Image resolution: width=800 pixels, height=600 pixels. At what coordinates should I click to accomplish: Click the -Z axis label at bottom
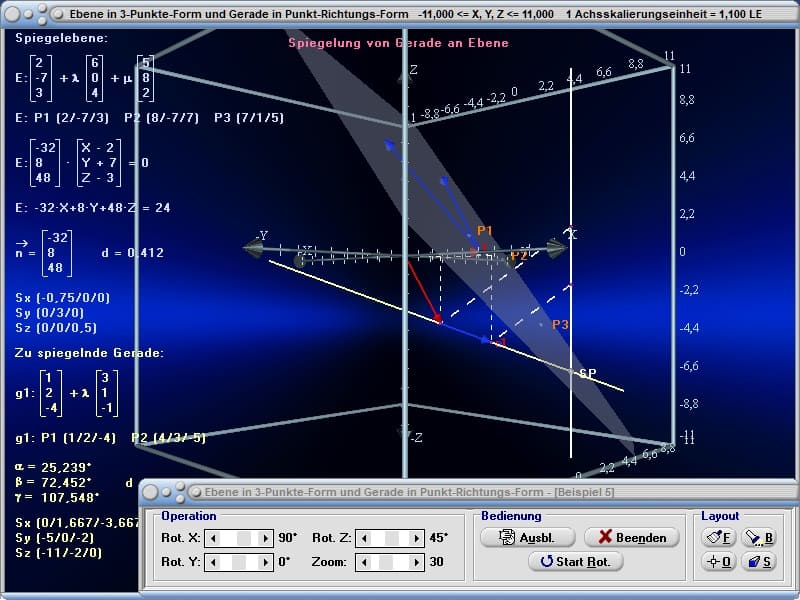tap(416, 438)
